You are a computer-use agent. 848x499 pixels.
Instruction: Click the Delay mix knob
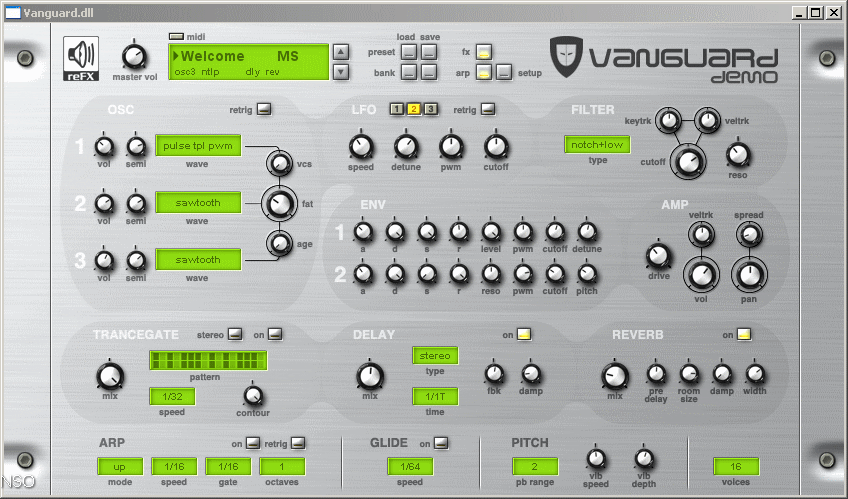click(x=370, y=376)
